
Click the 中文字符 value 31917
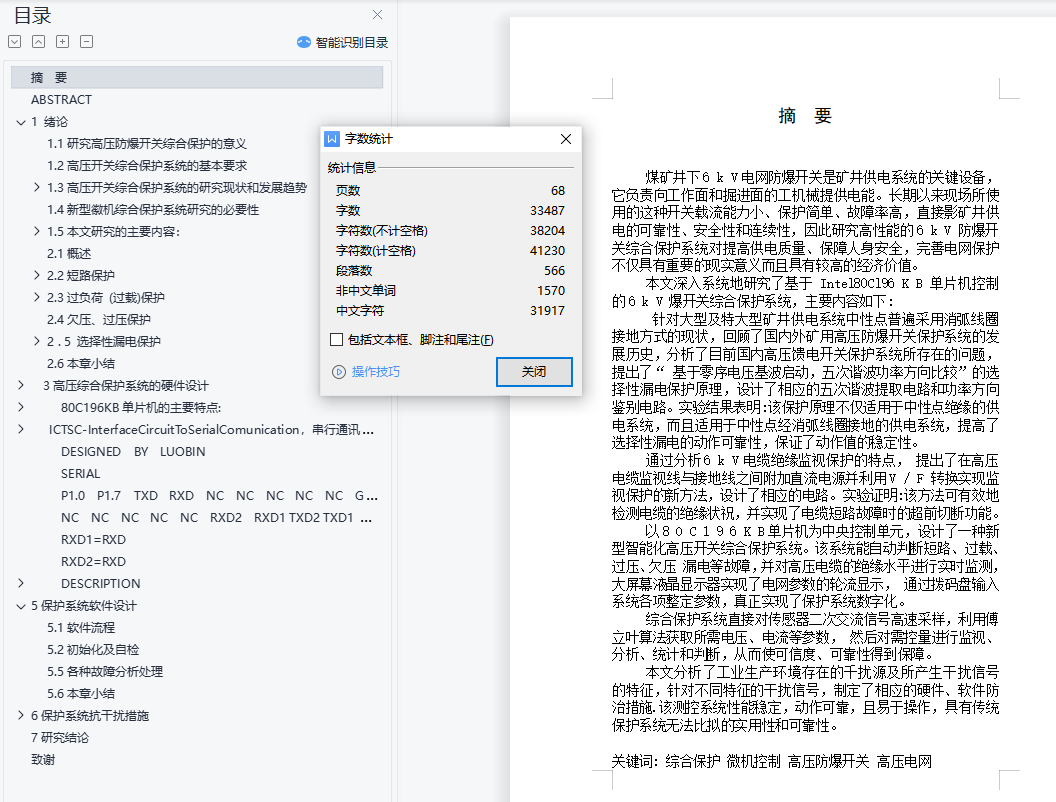pyautogui.click(x=548, y=310)
